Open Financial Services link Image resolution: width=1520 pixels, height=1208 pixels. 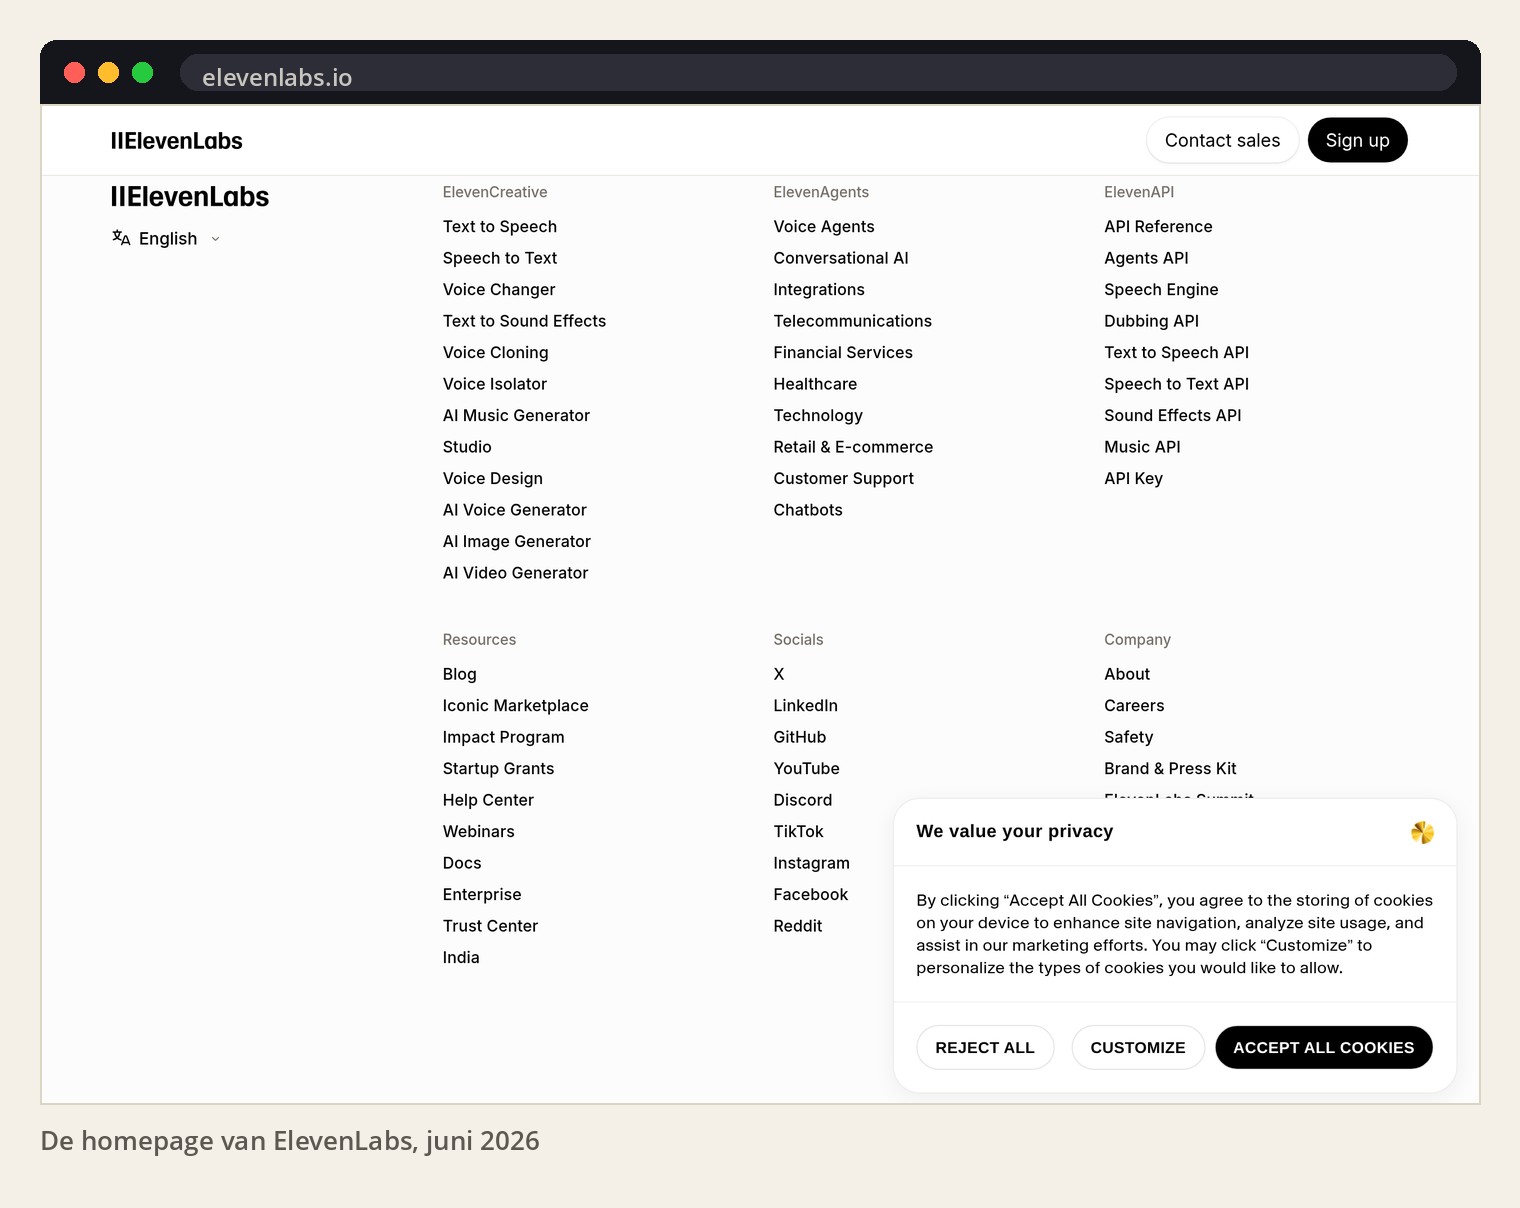point(843,353)
